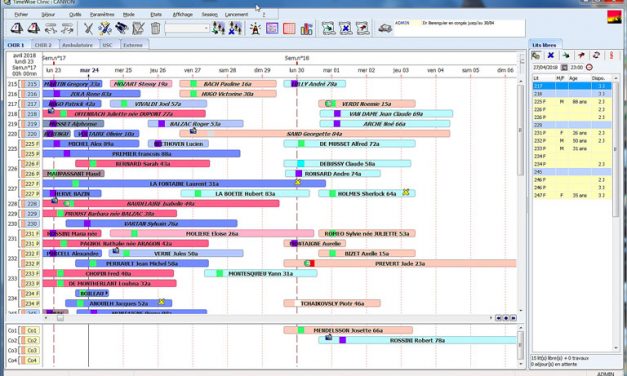Click the ven 27 day header
This screenshot has height=376, width=627.
(192, 70)
